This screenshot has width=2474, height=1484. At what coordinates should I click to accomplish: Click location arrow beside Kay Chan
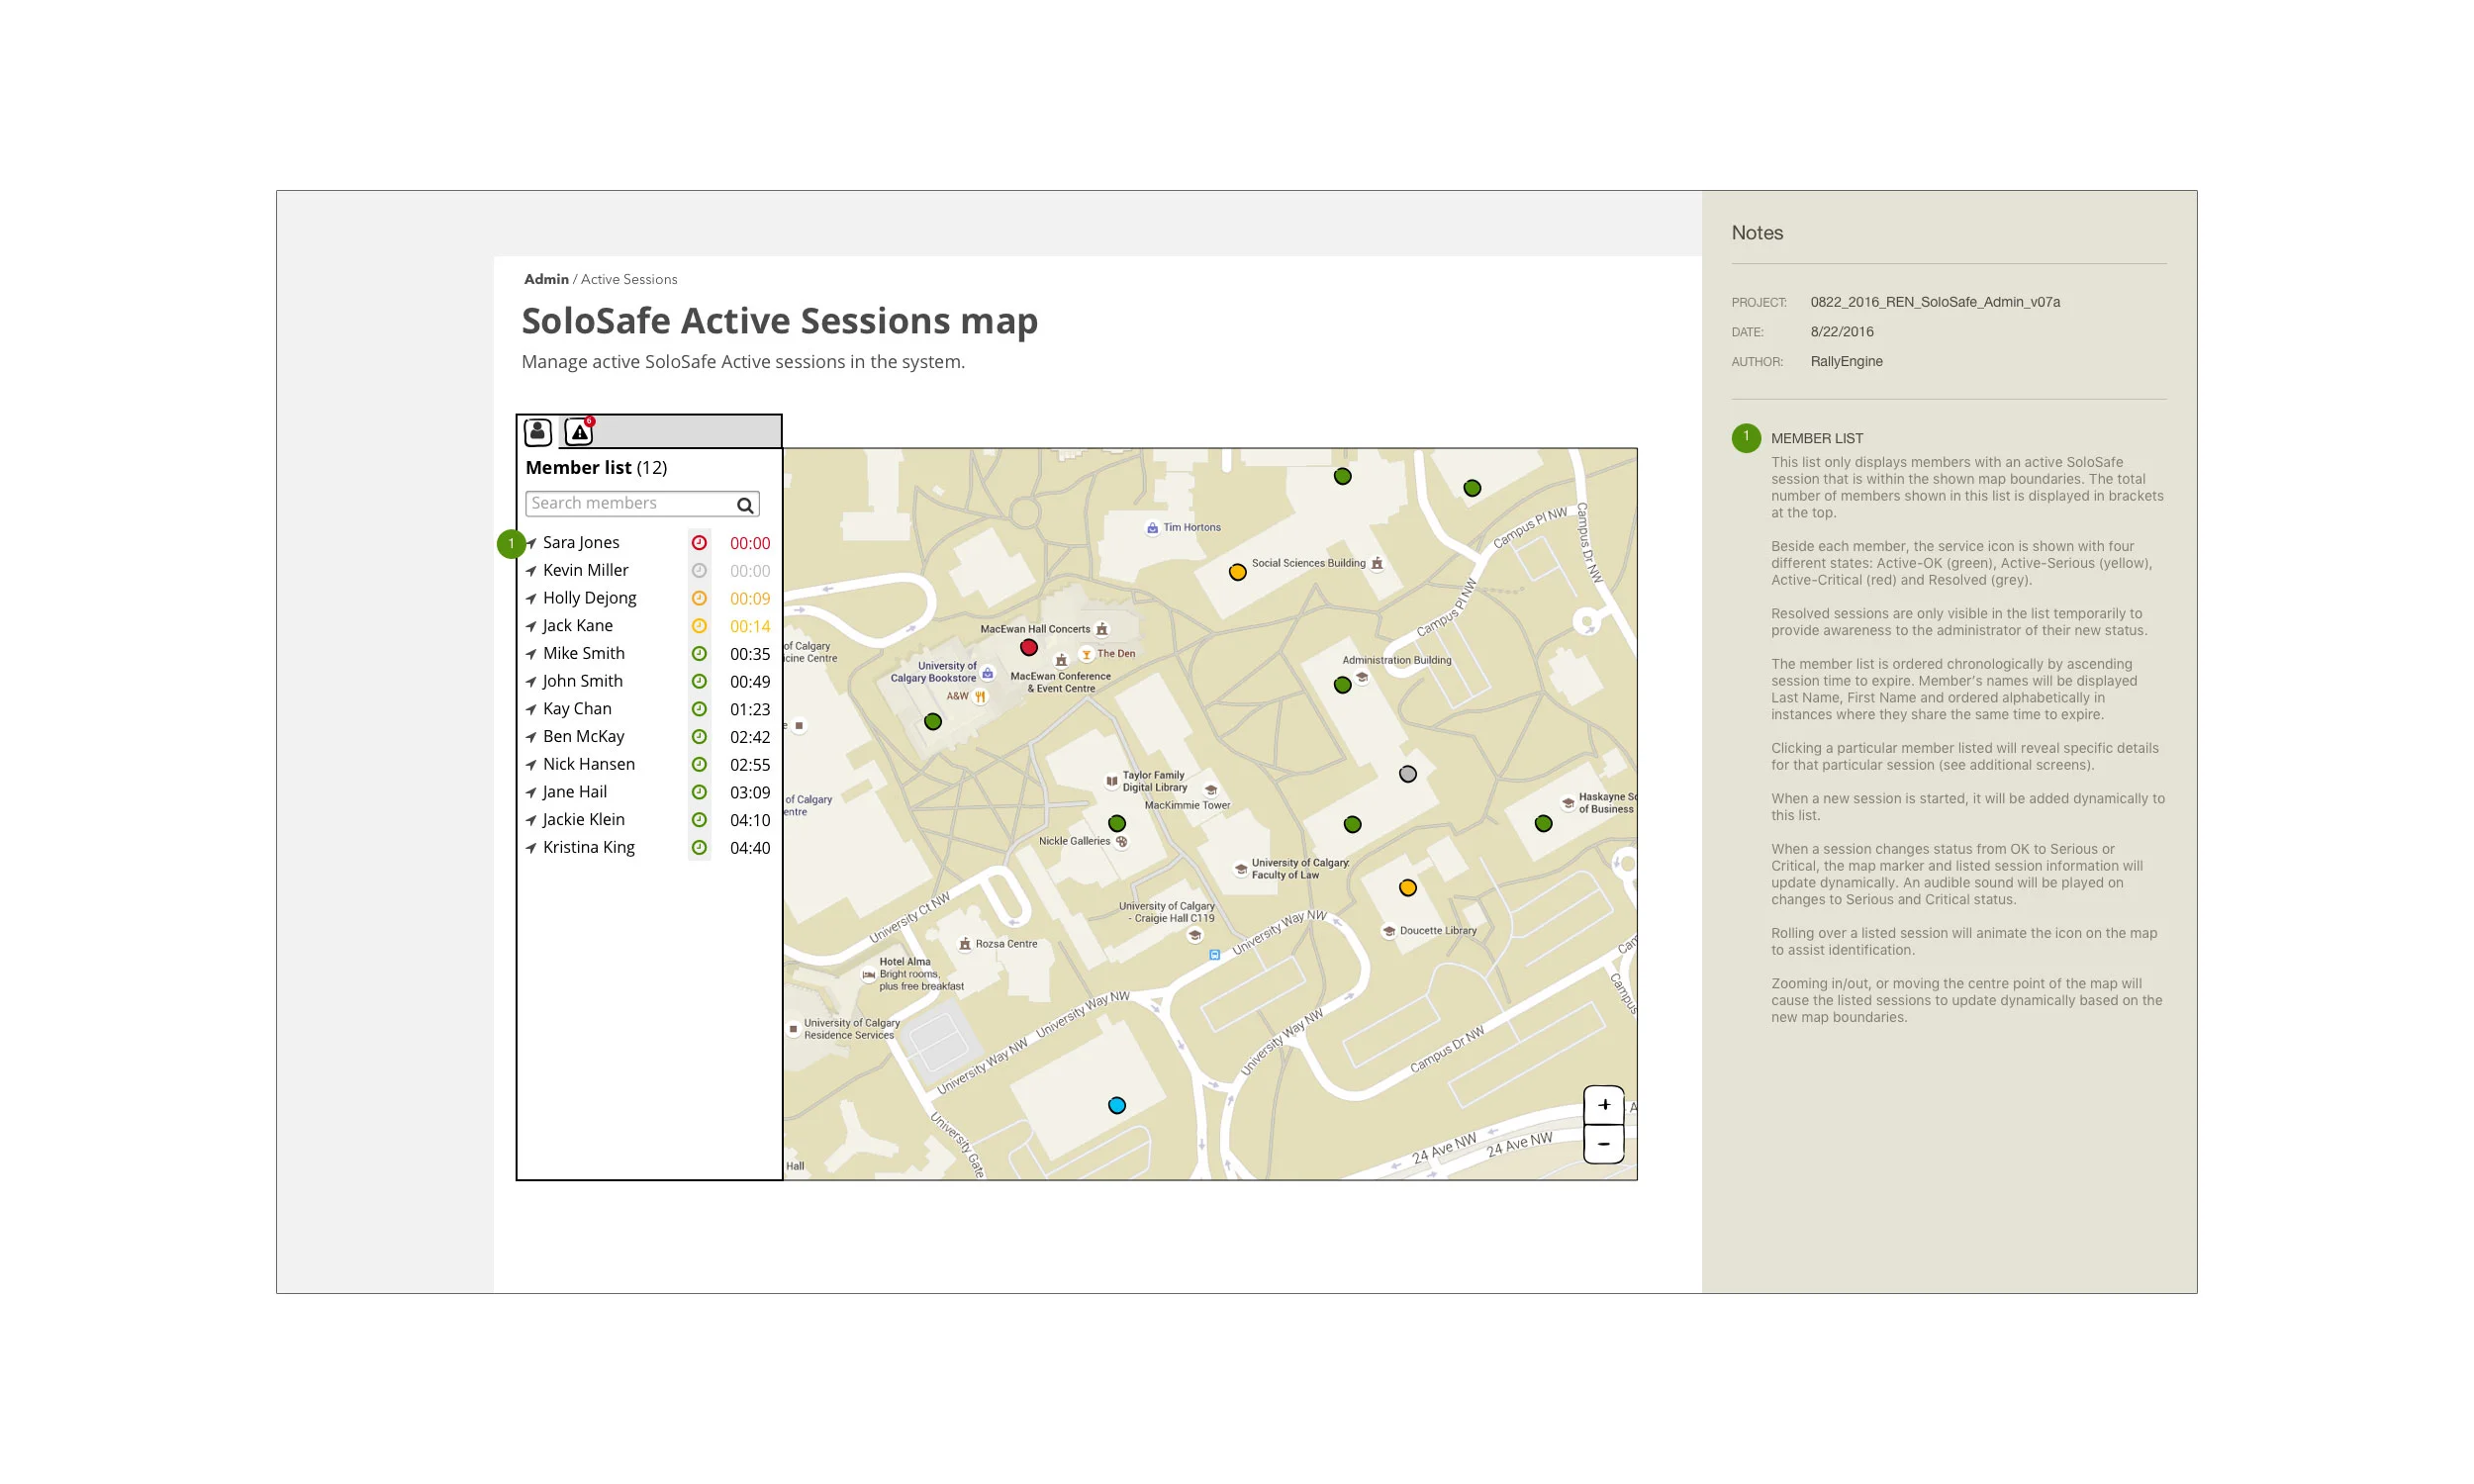[531, 710]
